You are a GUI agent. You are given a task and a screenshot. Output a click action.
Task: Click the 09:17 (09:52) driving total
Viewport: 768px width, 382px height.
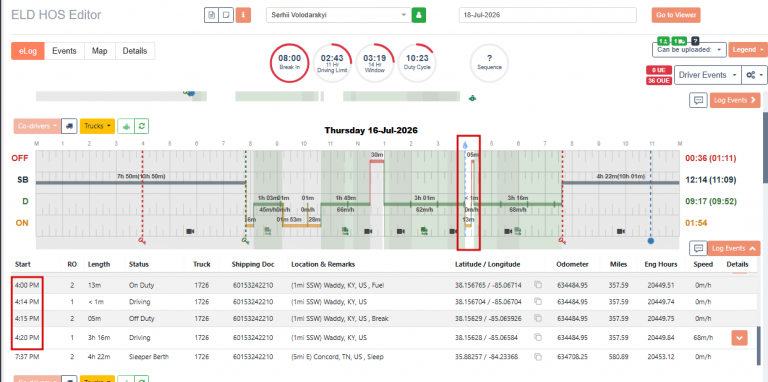pyautogui.click(x=711, y=201)
